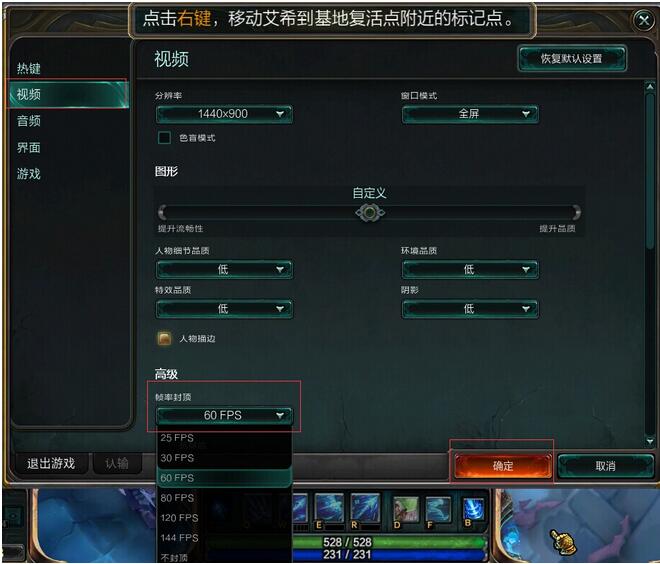
Task: Expand the 人物细节品质 dropdown
Action: (x=224, y=269)
